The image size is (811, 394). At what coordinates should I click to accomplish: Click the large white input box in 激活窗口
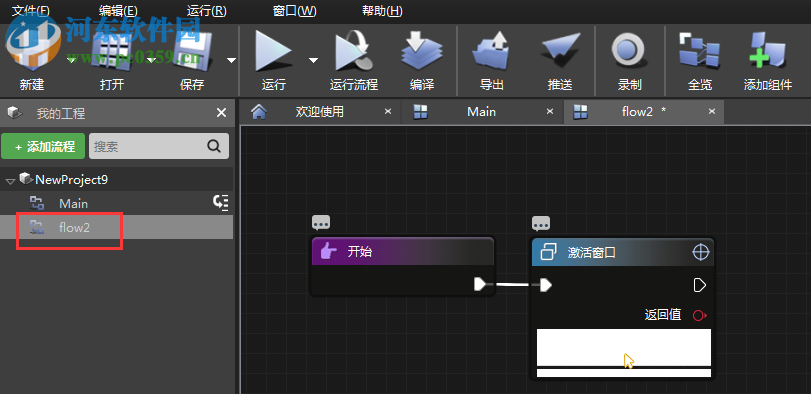pyautogui.click(x=624, y=347)
